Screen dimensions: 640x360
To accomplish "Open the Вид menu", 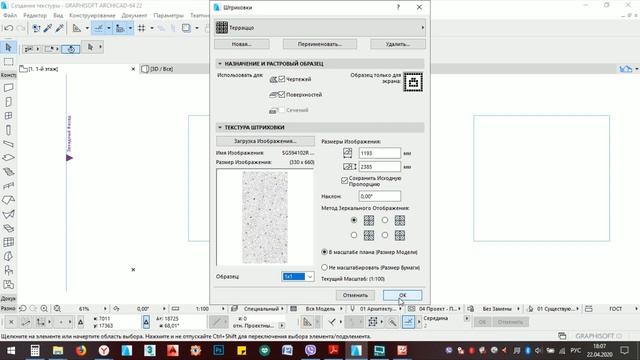I will [58, 16].
